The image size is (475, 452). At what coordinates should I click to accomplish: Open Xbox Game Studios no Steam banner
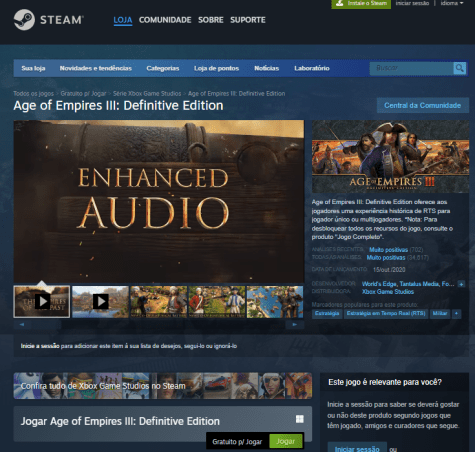tap(163, 386)
